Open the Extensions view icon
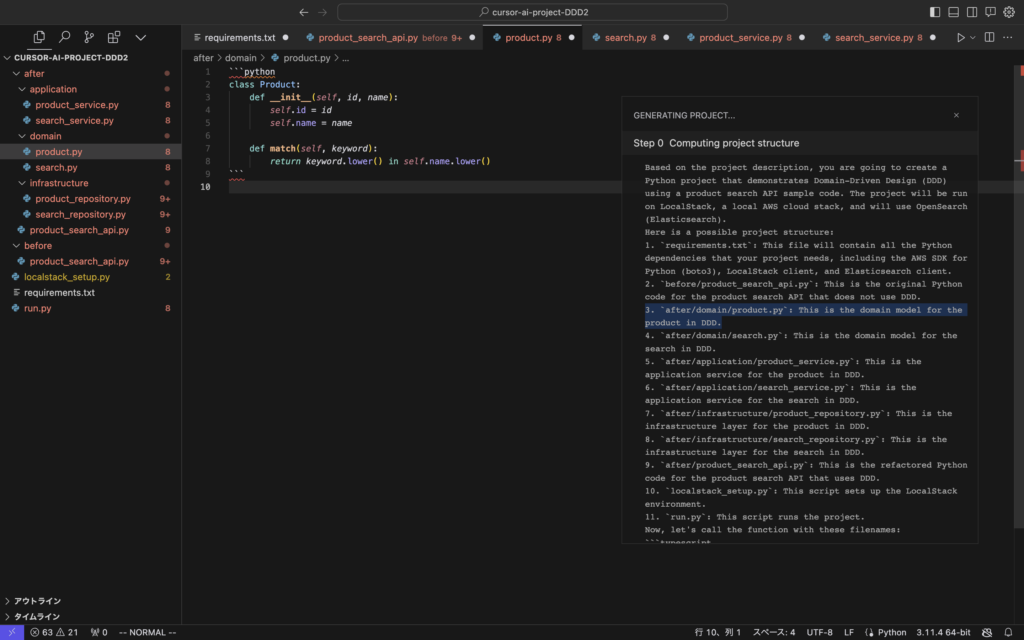 (x=114, y=37)
